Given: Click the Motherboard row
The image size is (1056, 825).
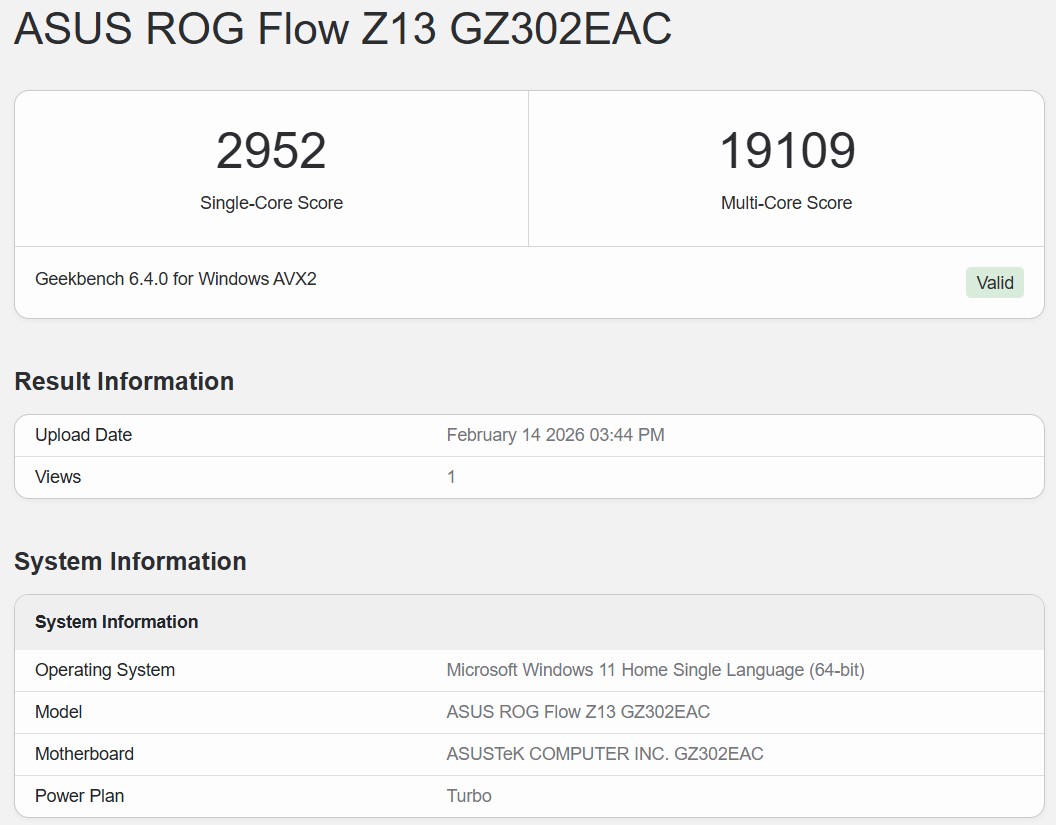Looking at the screenshot, I should pyautogui.click(x=84, y=754).
